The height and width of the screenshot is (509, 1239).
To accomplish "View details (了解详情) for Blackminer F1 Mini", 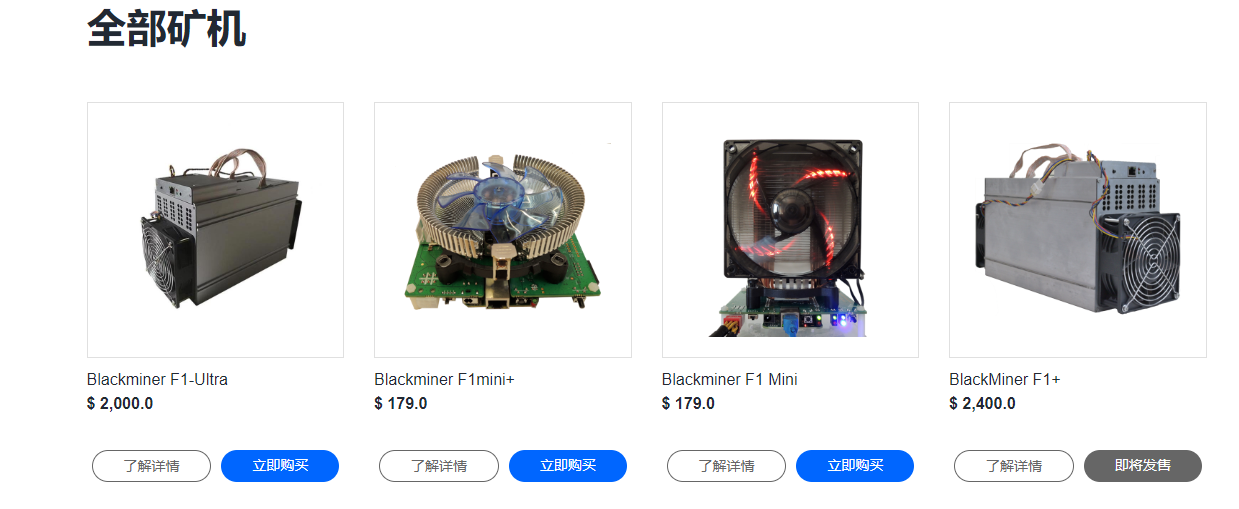I will tap(726, 466).
